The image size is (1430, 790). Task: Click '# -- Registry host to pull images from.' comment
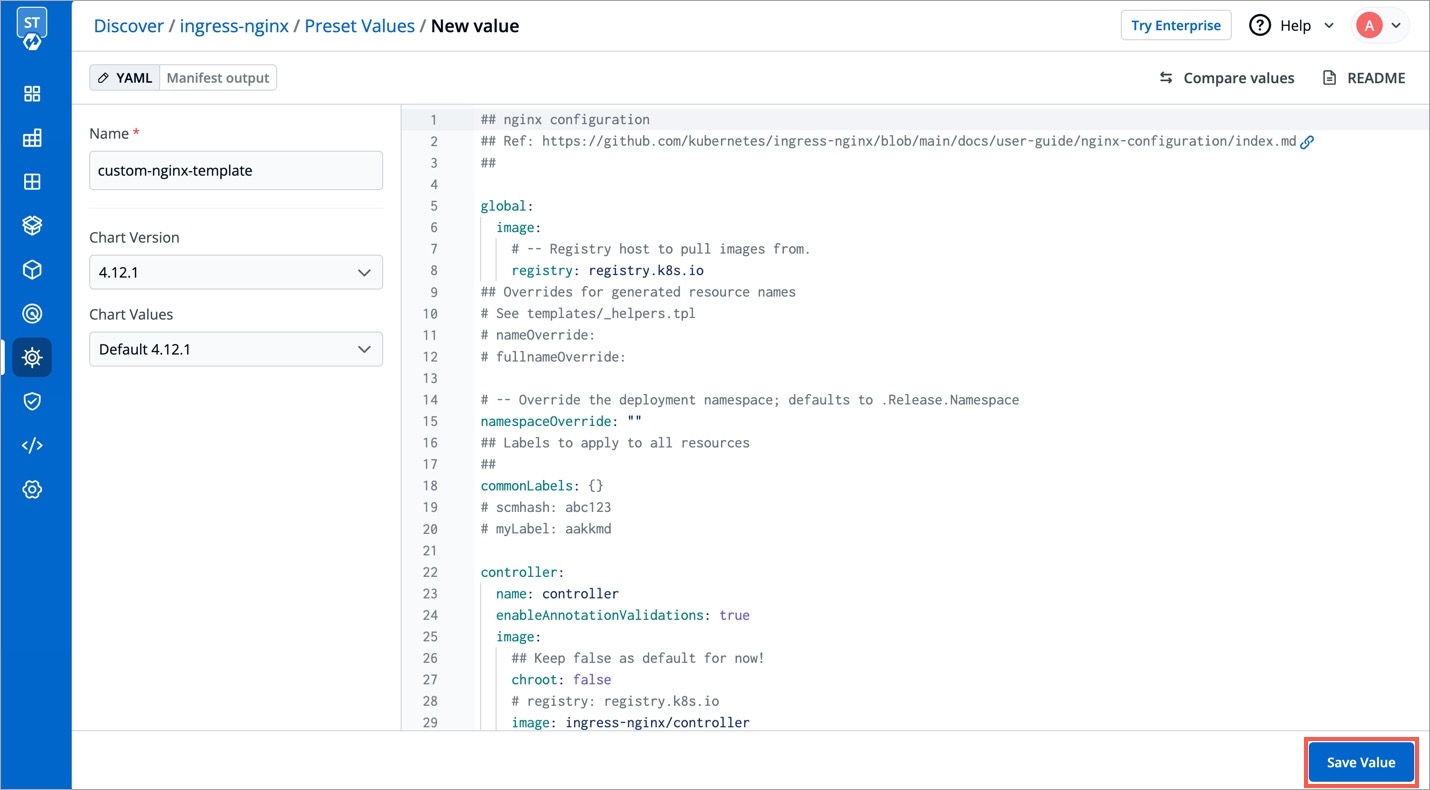[661, 249]
